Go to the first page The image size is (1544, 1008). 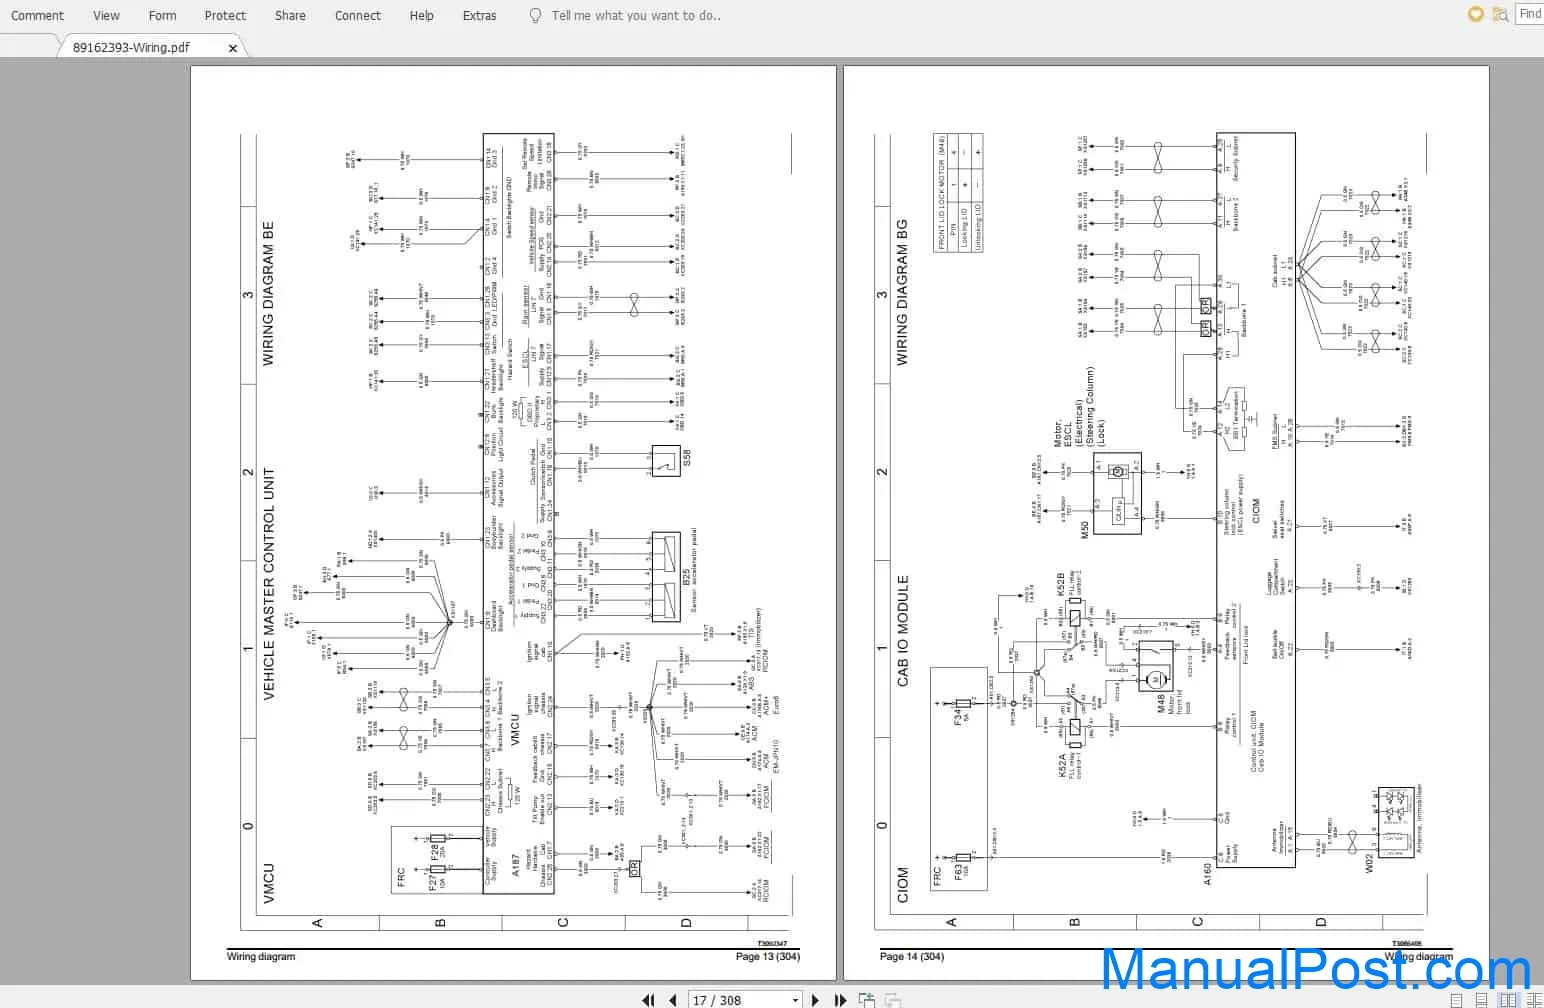tap(648, 1000)
